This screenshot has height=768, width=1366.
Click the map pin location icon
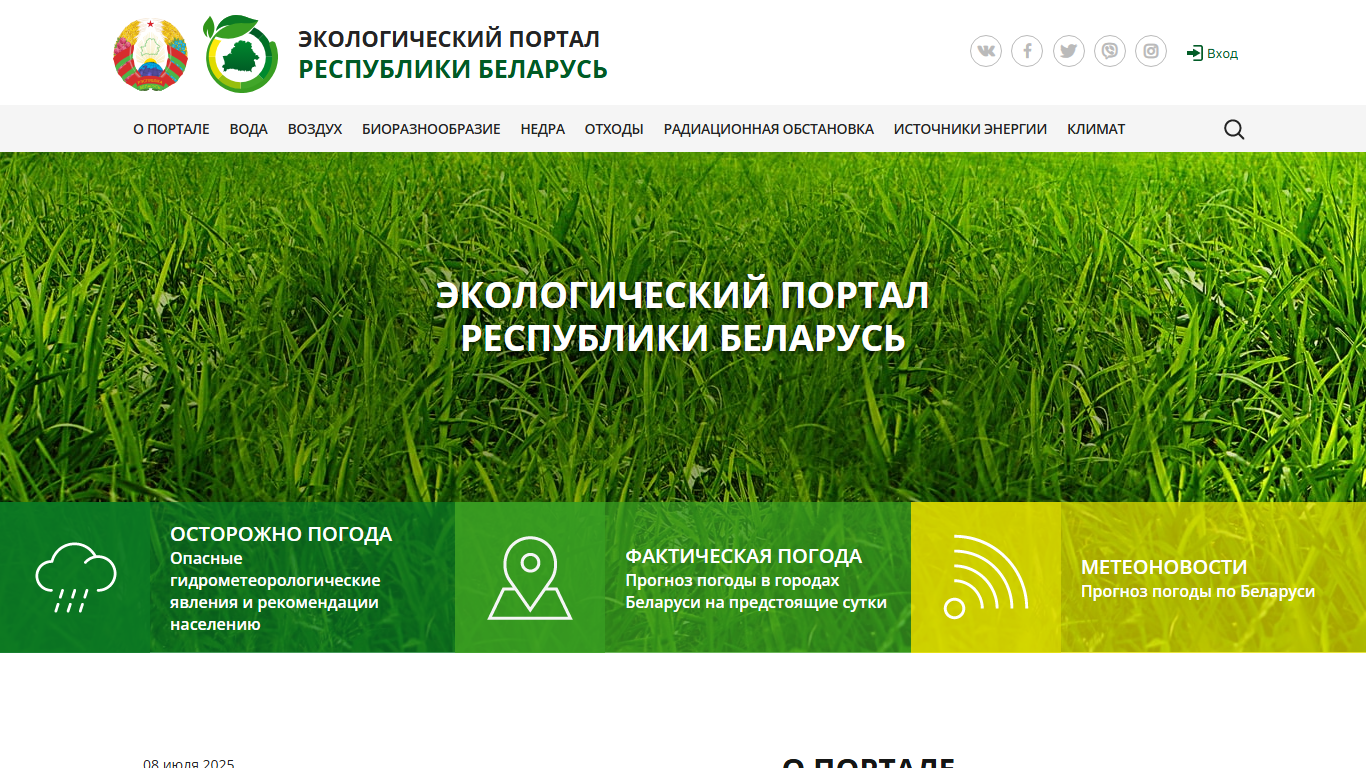pyautogui.click(x=530, y=578)
